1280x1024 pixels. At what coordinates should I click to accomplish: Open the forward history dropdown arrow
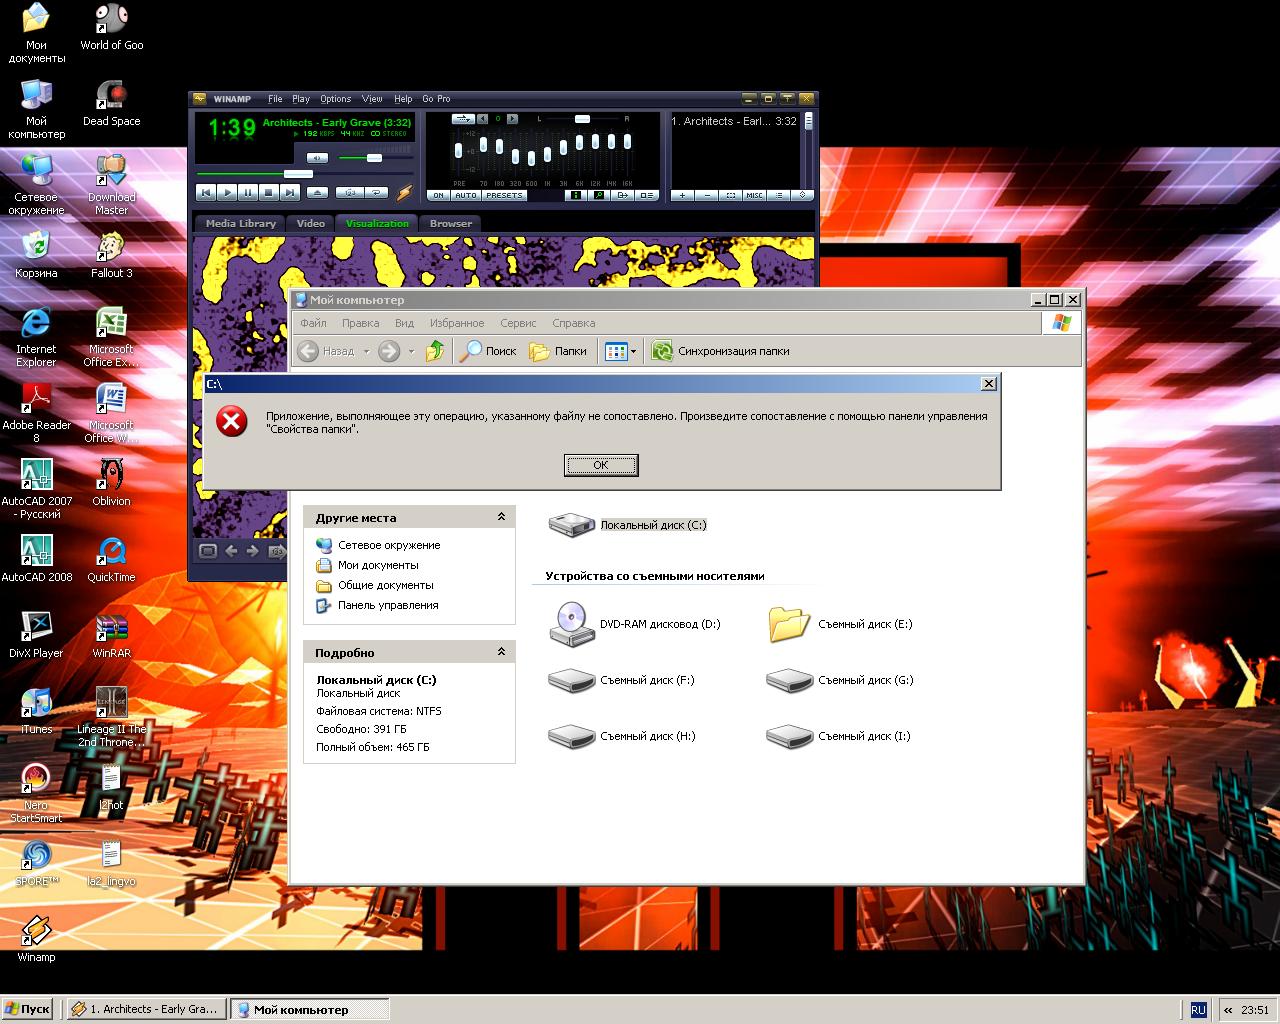click(411, 351)
